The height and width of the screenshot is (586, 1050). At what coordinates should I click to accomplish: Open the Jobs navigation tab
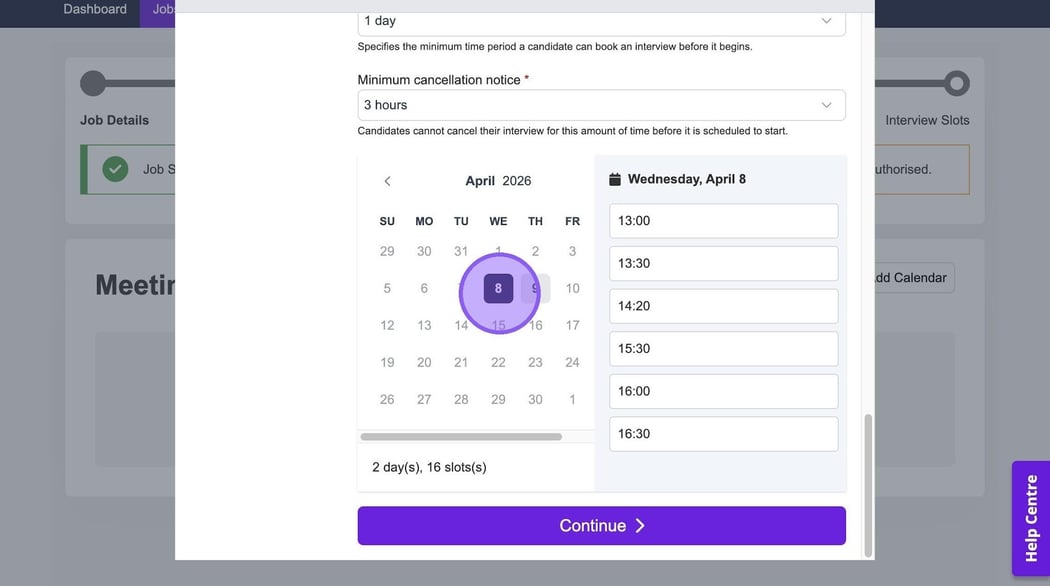click(163, 9)
